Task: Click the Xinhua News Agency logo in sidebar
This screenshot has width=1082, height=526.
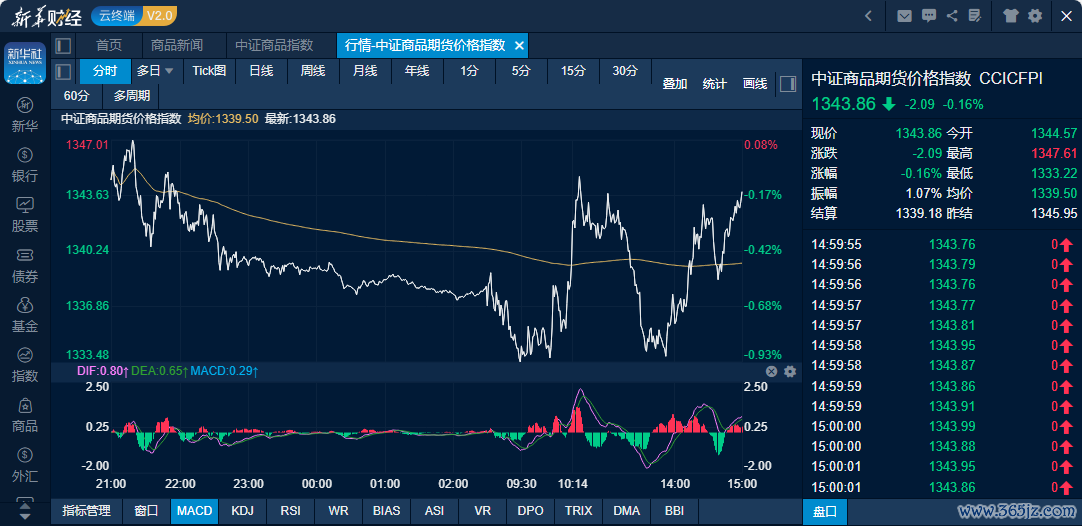Action: [x=25, y=63]
